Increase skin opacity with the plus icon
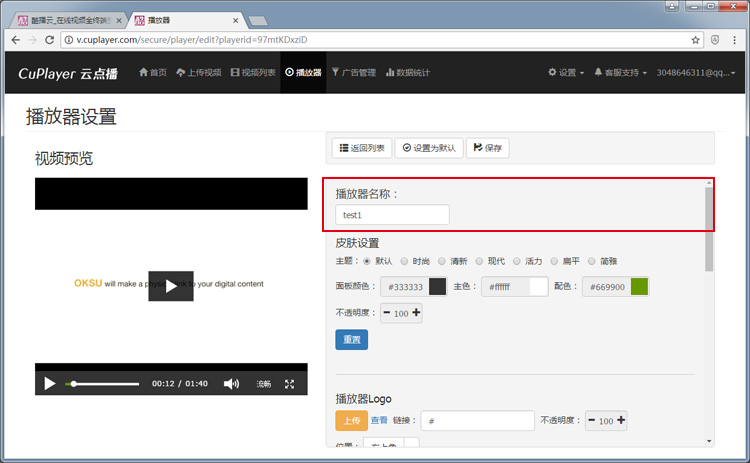This screenshot has height=463, width=750. coord(416,313)
